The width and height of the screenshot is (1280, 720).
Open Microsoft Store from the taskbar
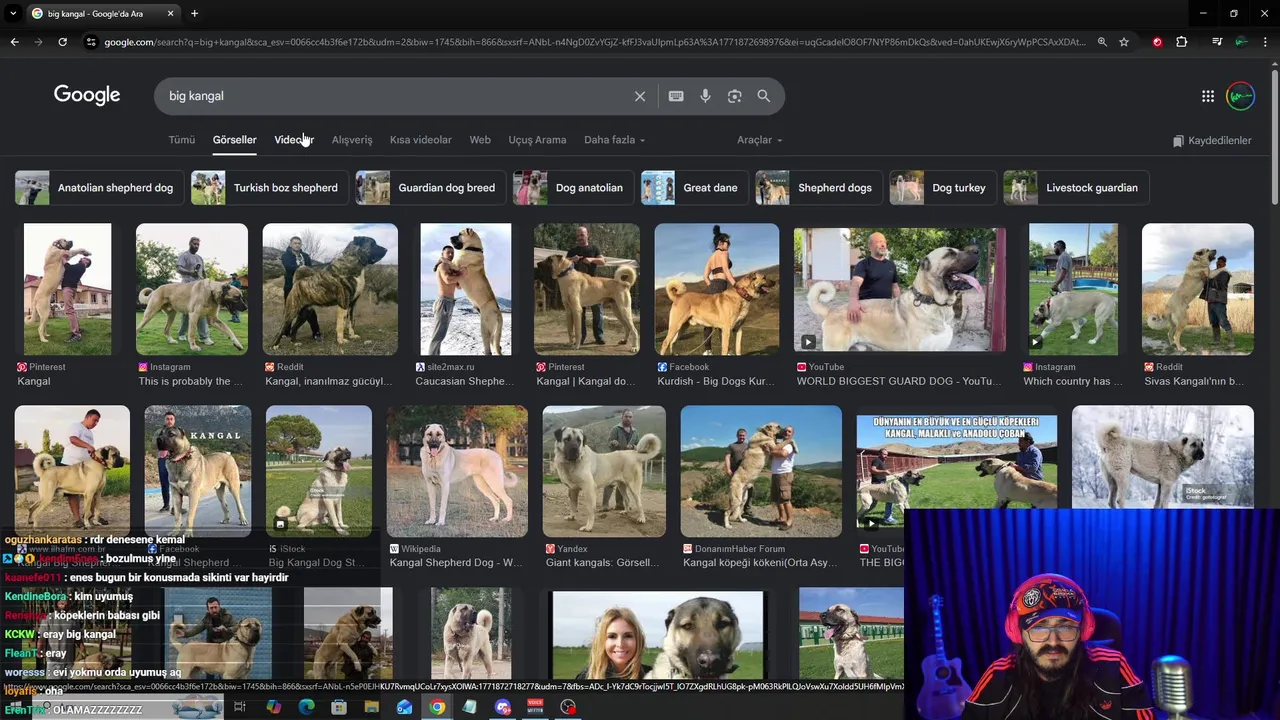(339, 707)
